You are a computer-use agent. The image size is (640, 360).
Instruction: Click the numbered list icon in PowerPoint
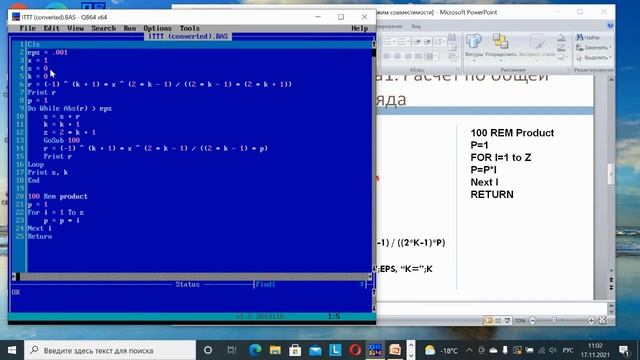tap(402, 42)
